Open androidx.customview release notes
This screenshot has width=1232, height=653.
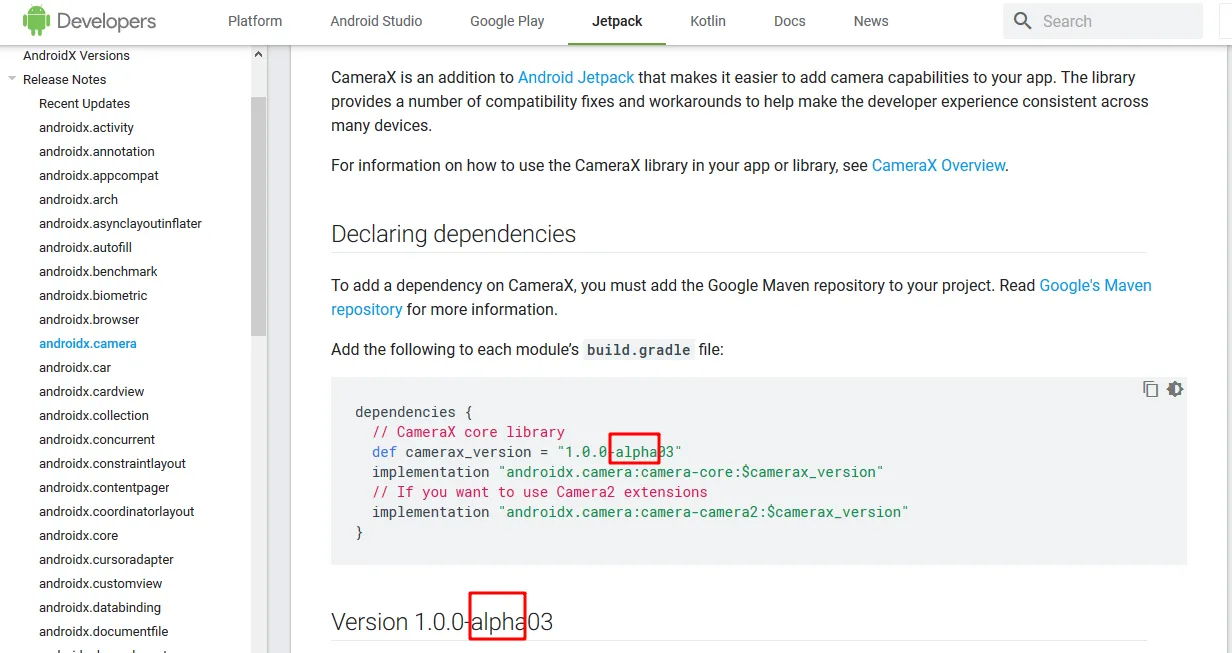pos(100,583)
